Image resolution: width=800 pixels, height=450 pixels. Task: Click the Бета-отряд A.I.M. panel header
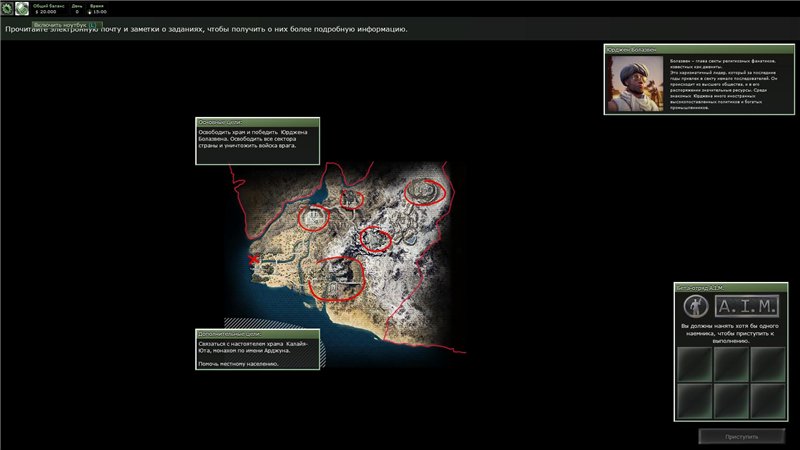(731, 288)
